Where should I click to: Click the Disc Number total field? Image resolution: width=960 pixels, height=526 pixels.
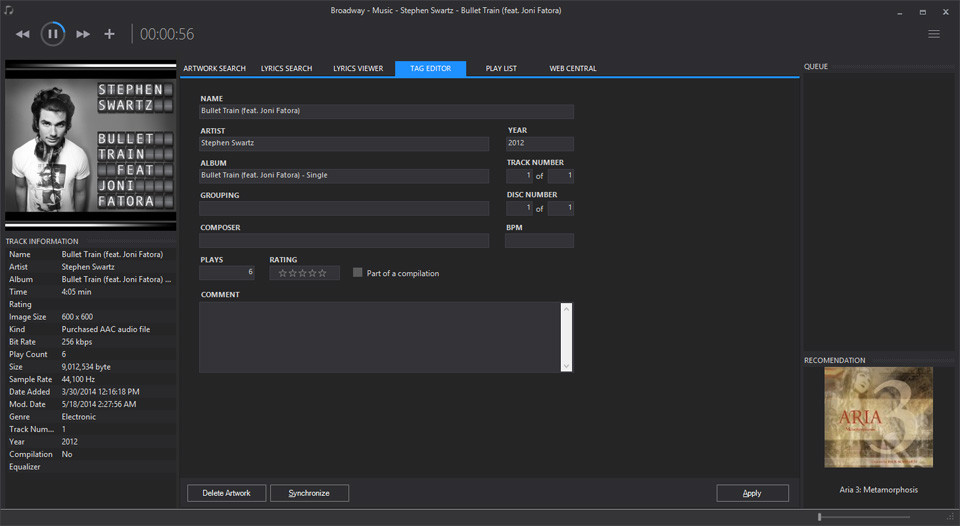pos(560,208)
